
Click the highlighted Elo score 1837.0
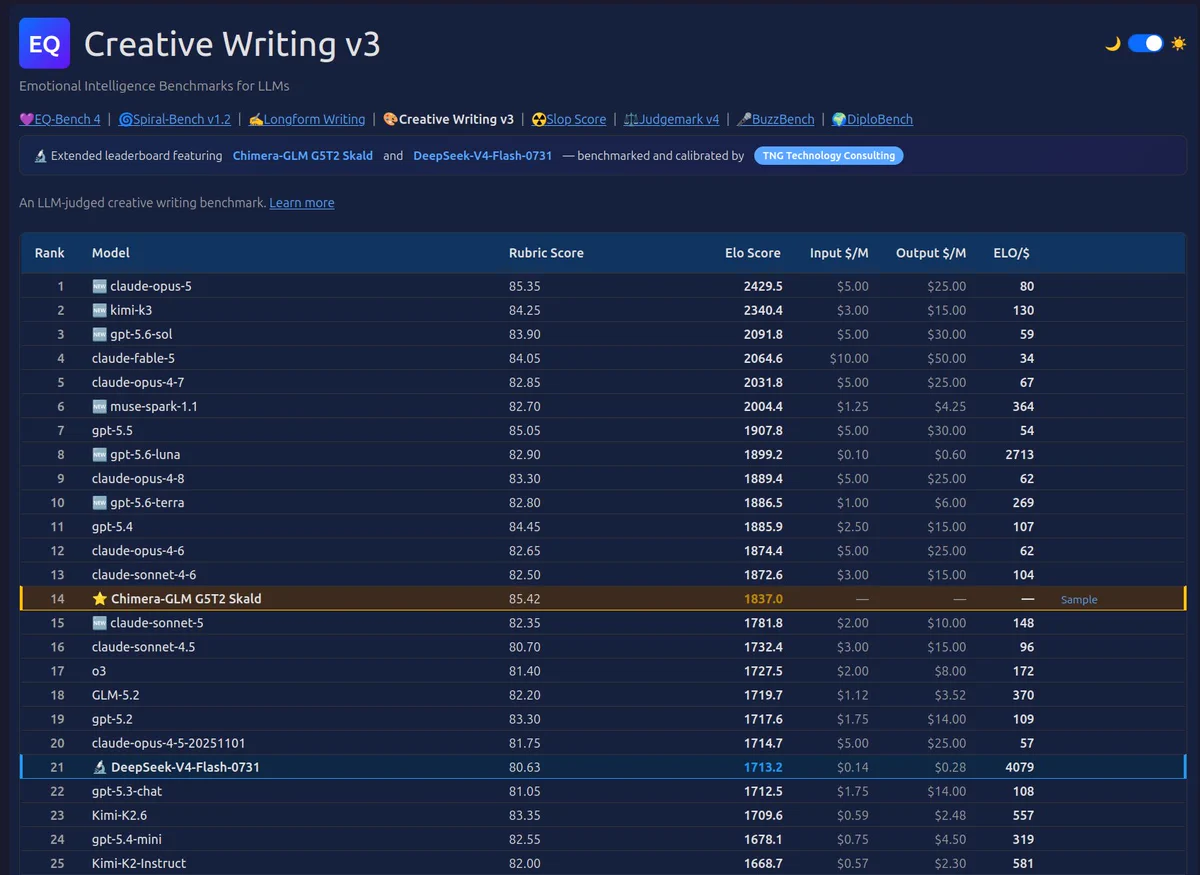pos(763,599)
